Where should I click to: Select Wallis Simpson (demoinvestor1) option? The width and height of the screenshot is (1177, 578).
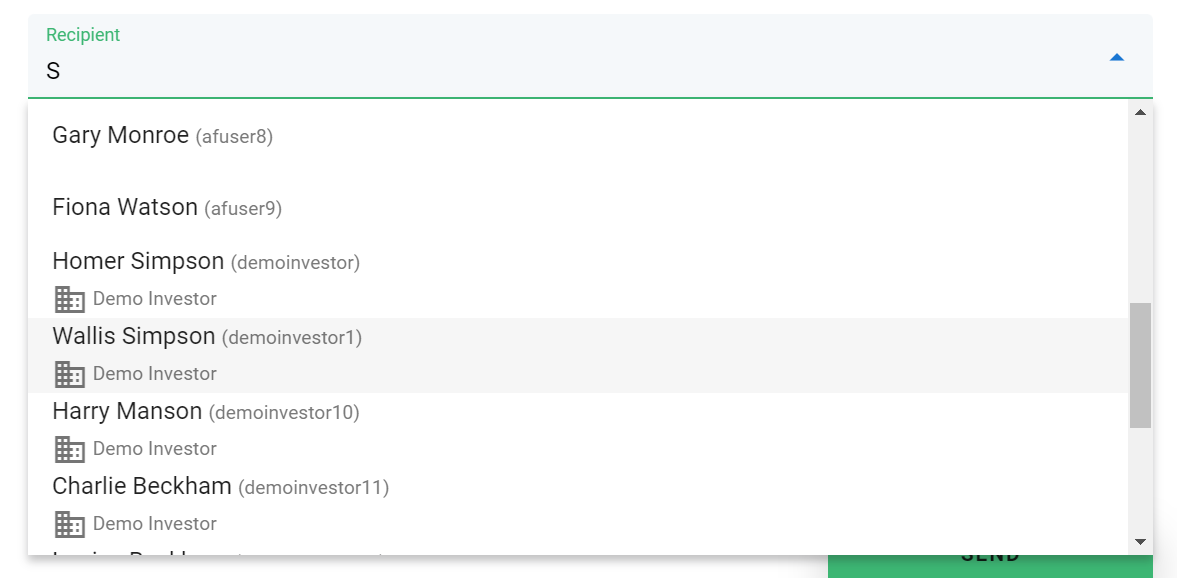(134, 337)
